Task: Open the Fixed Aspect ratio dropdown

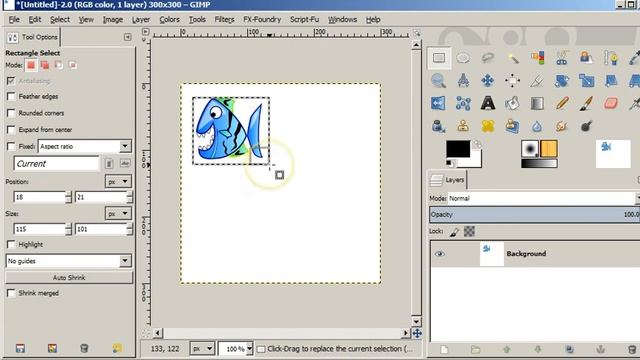Action: [84, 146]
